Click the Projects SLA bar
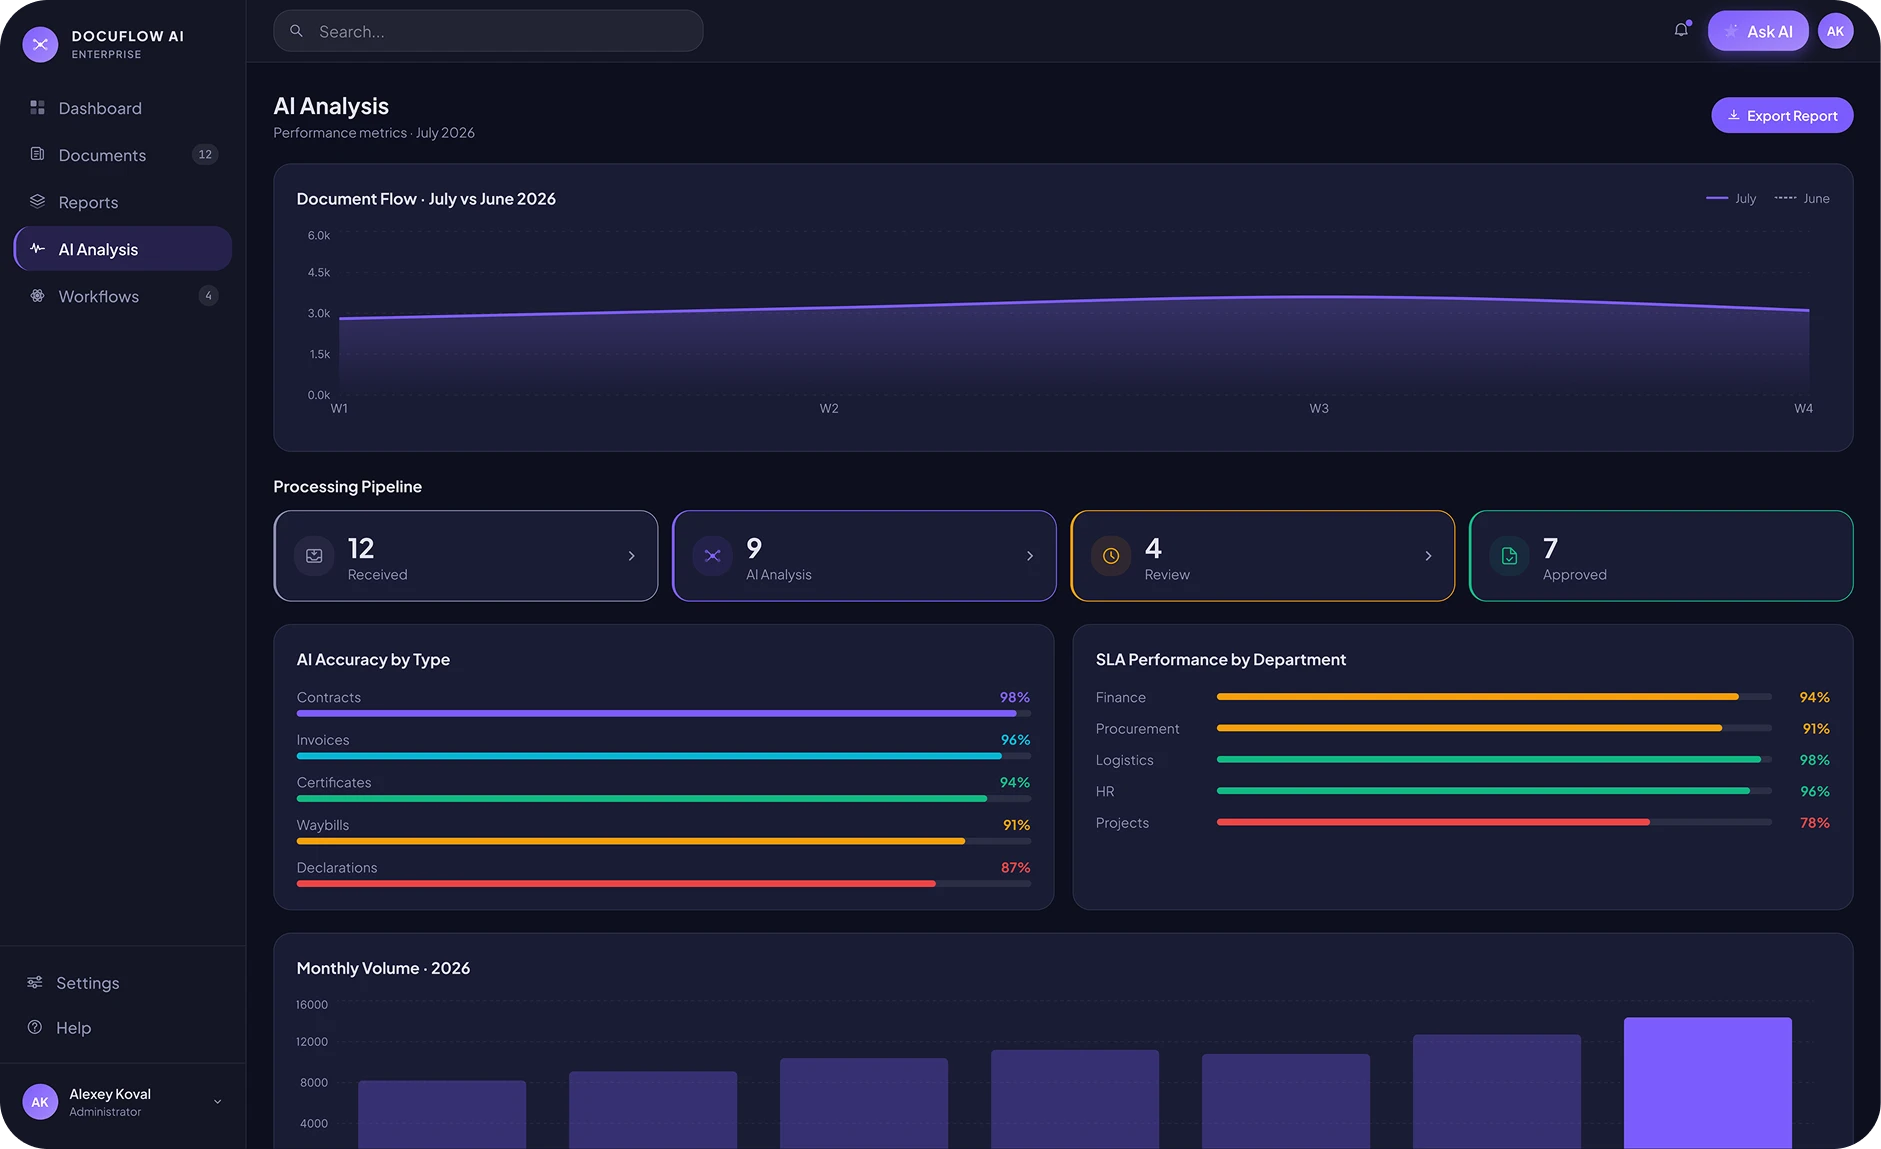The width and height of the screenshot is (1881, 1149). tap(1494, 822)
